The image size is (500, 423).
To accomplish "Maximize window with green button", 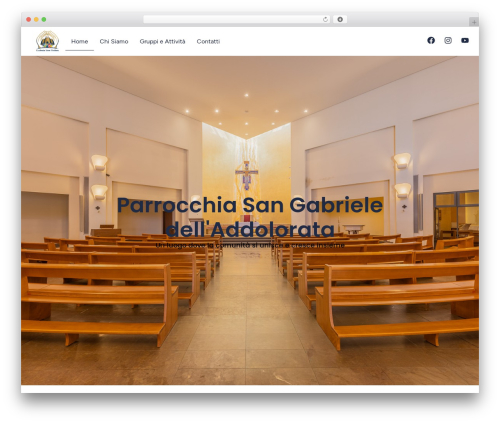I will click(44, 20).
